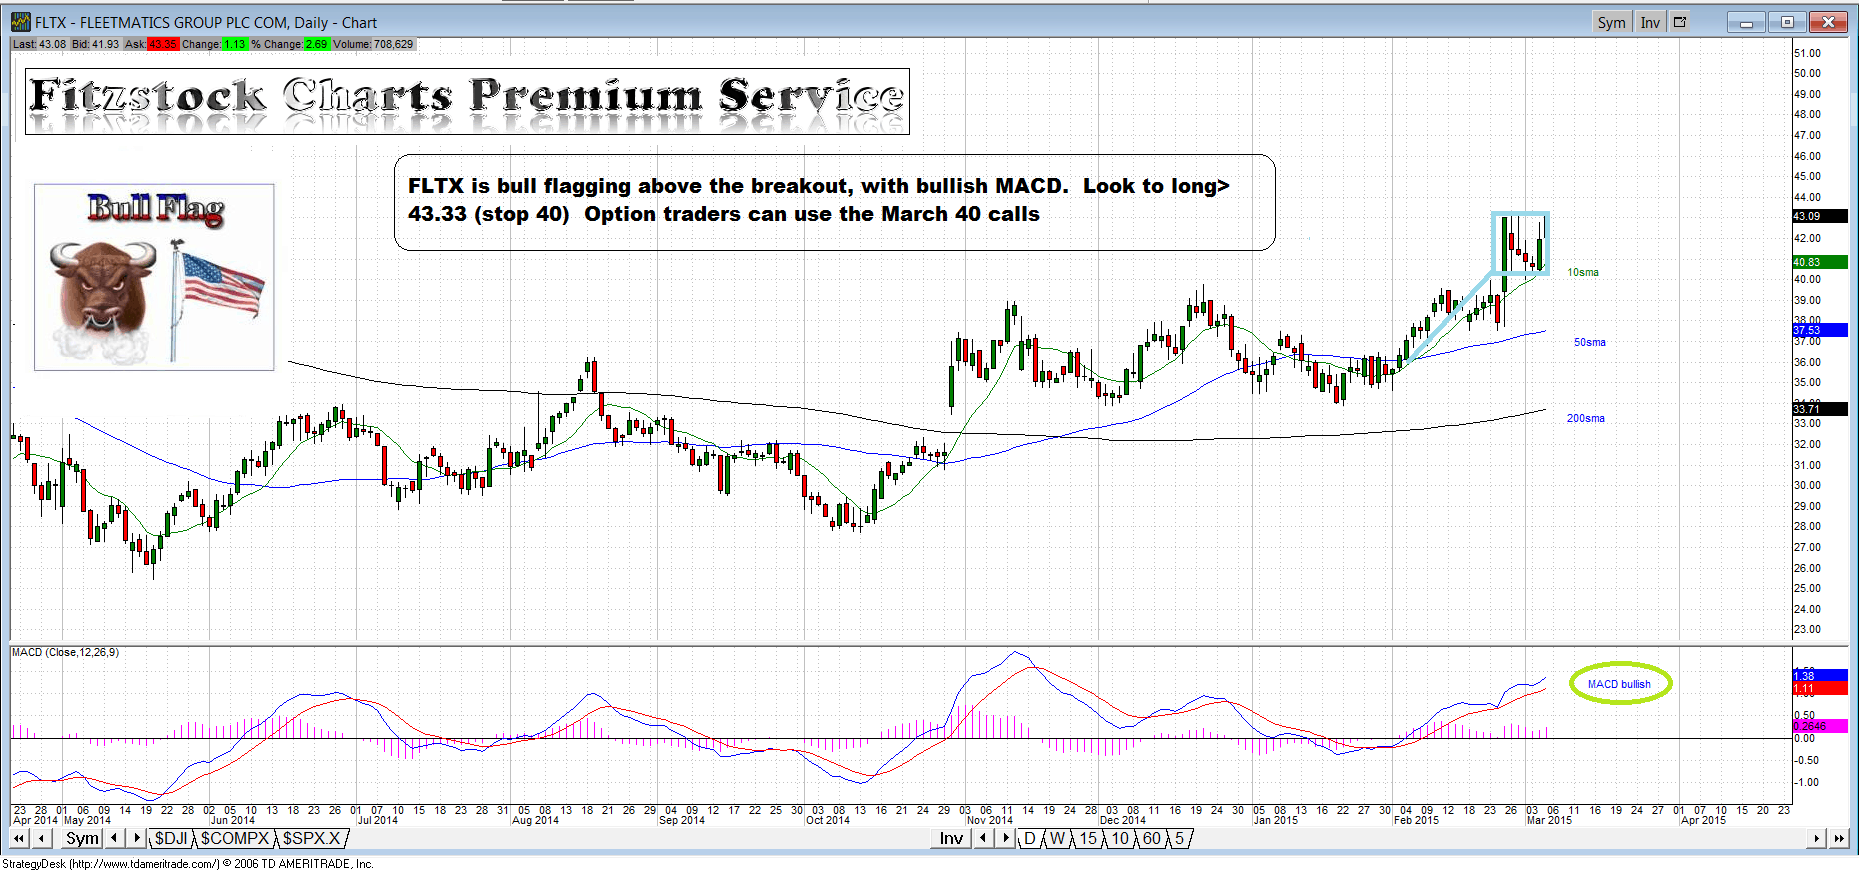Select the Weekly W interval tab
Image resolution: width=1859 pixels, height=870 pixels.
[x=1057, y=839]
